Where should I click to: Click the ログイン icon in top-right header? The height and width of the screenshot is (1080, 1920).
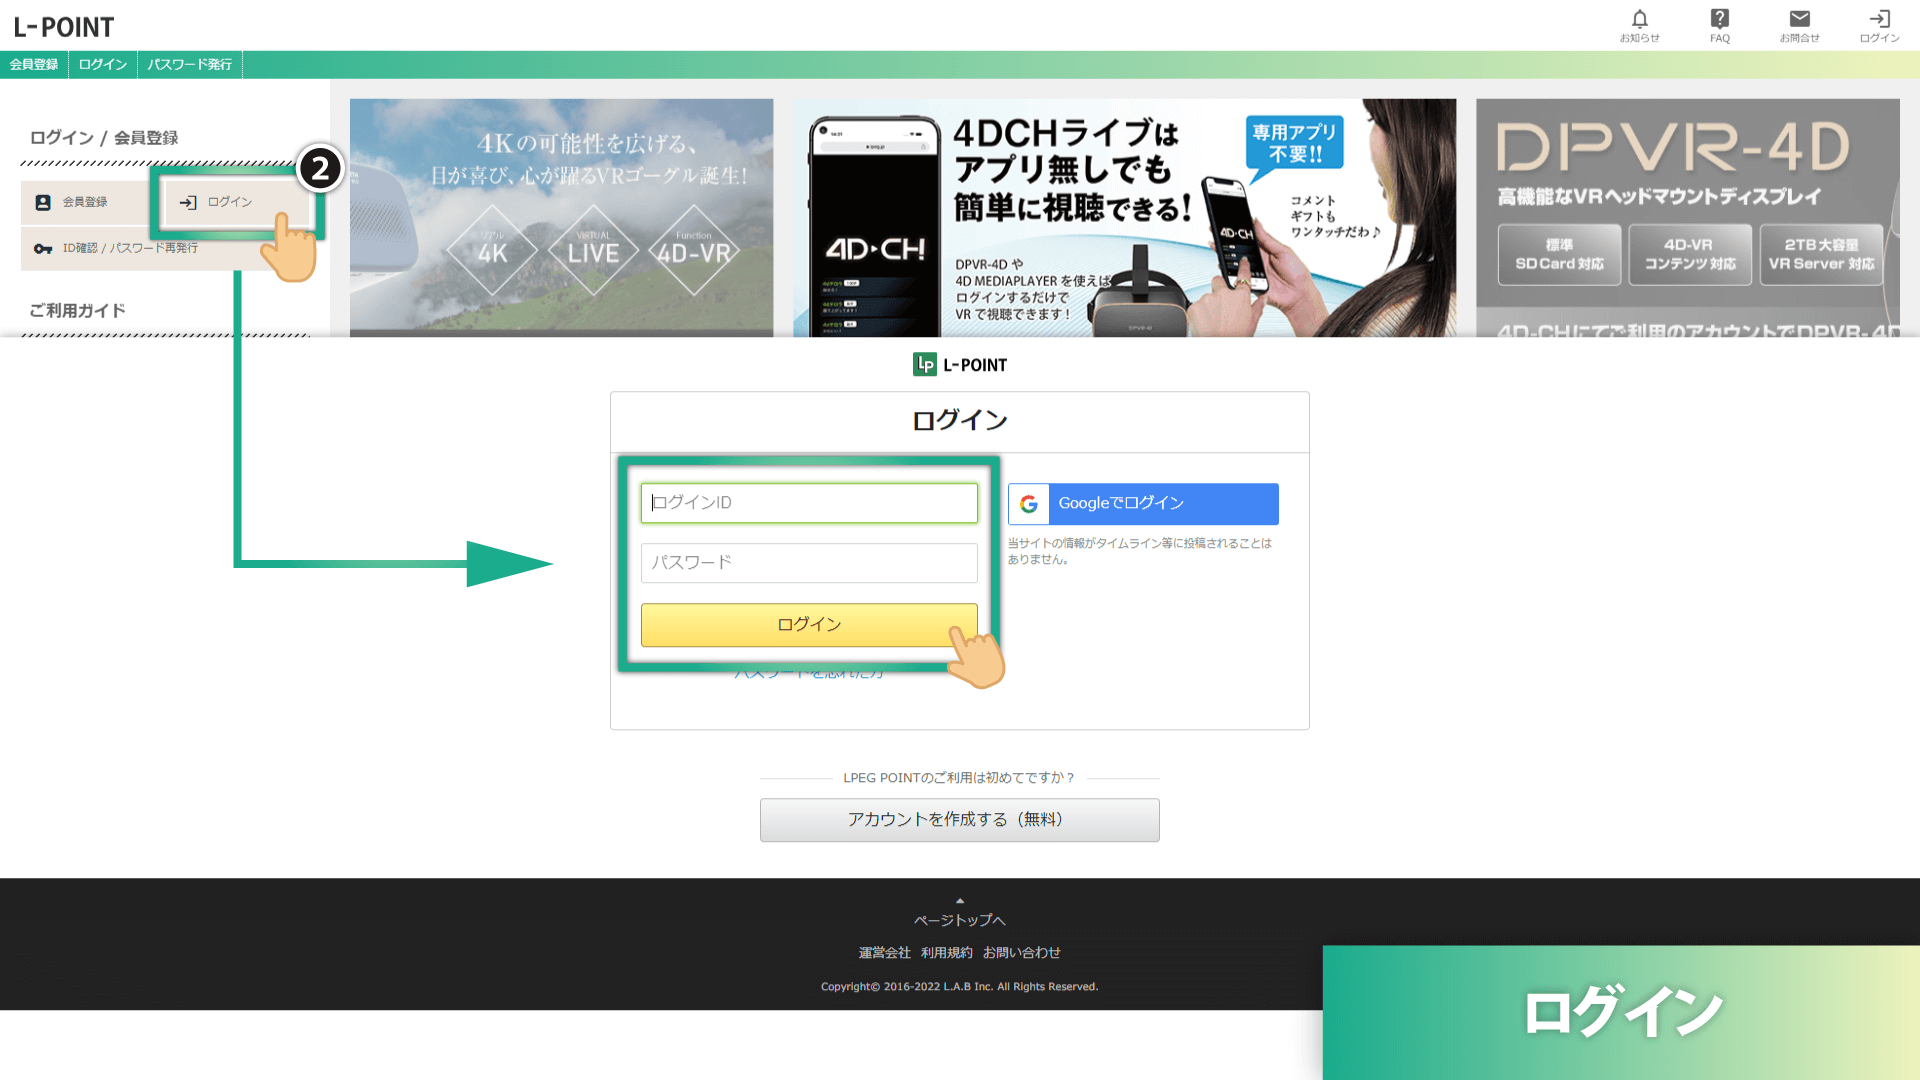pos(1879,25)
